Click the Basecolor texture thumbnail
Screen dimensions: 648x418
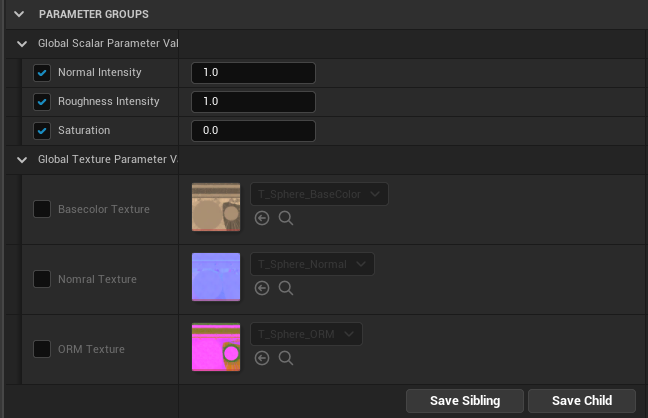click(216, 207)
